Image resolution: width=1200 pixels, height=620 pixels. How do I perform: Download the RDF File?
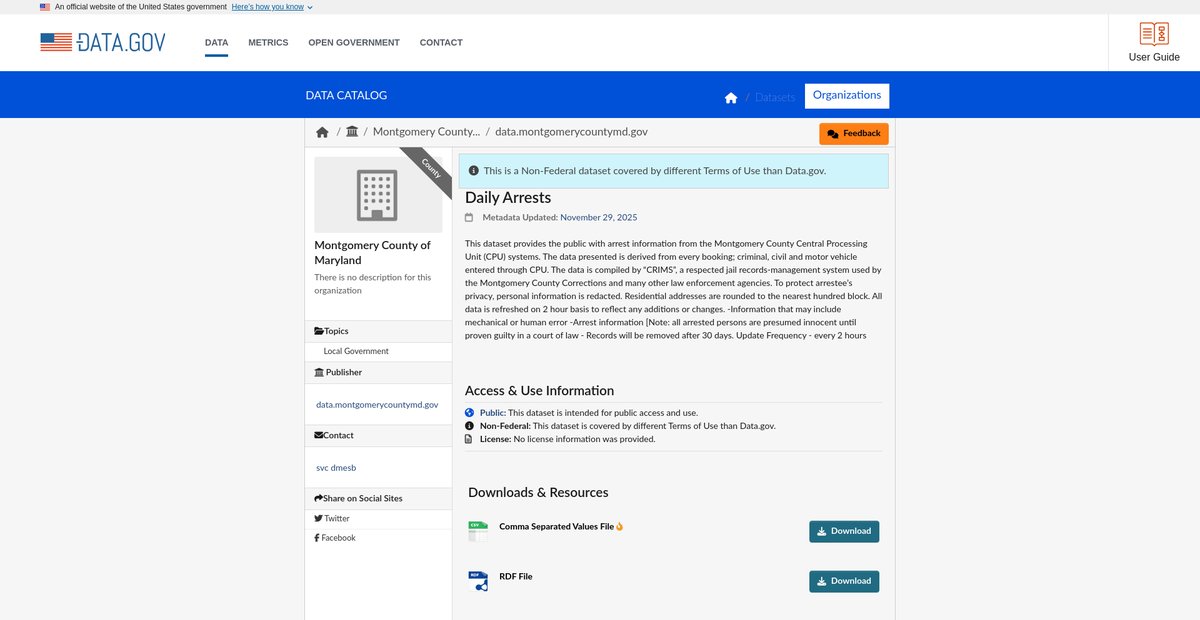844,581
